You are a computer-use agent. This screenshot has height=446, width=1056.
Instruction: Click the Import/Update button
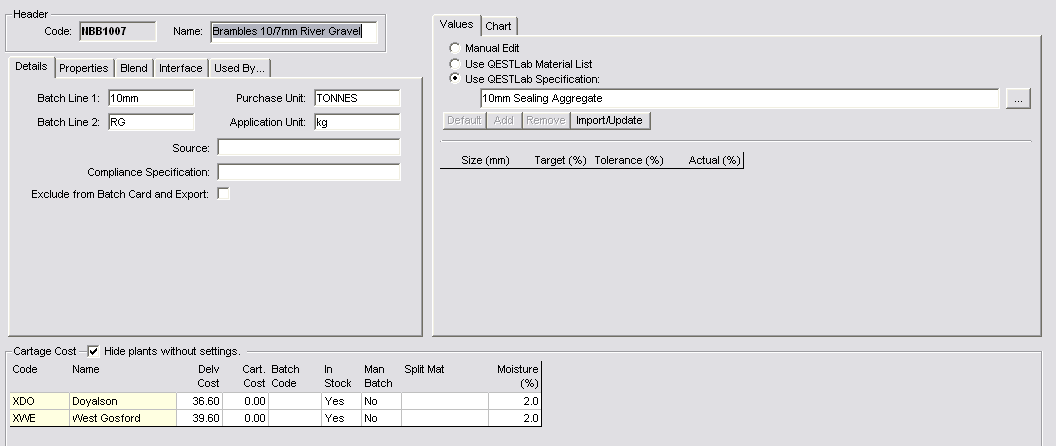pyautogui.click(x=611, y=120)
